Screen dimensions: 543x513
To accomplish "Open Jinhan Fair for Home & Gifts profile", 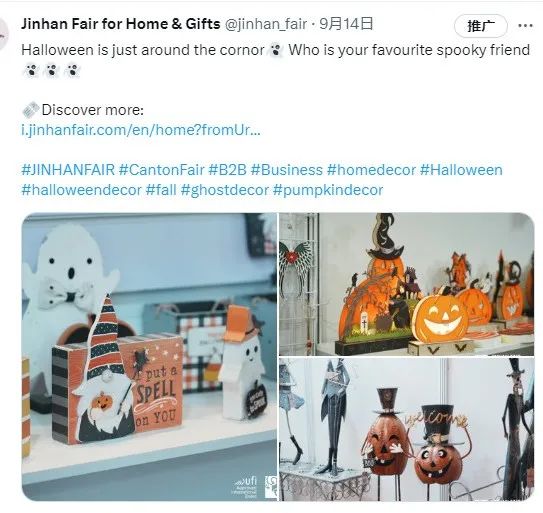I will 121,24.
